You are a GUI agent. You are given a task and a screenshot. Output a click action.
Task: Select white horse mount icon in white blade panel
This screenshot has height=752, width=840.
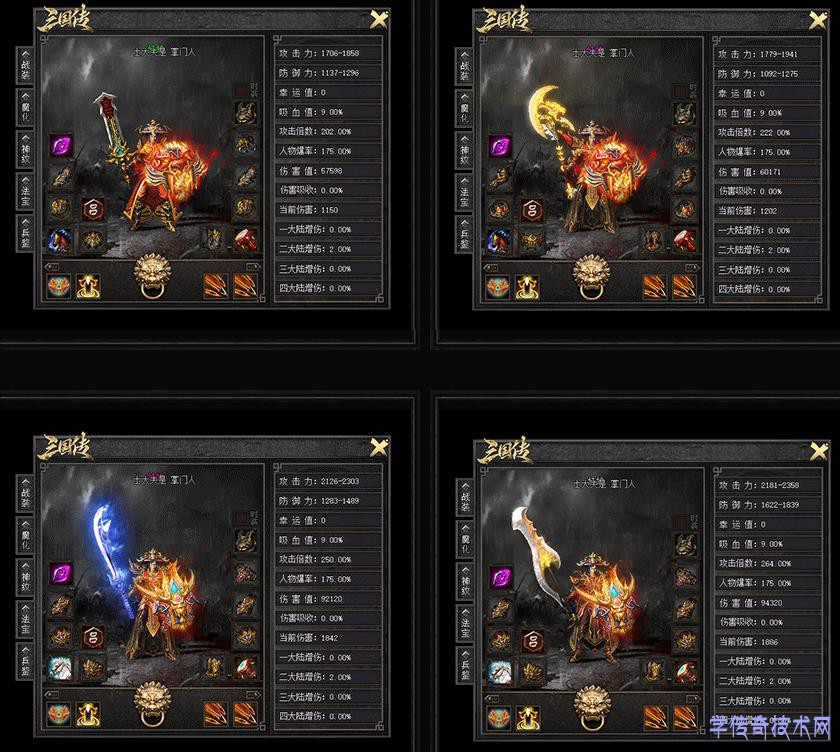pos(500,672)
